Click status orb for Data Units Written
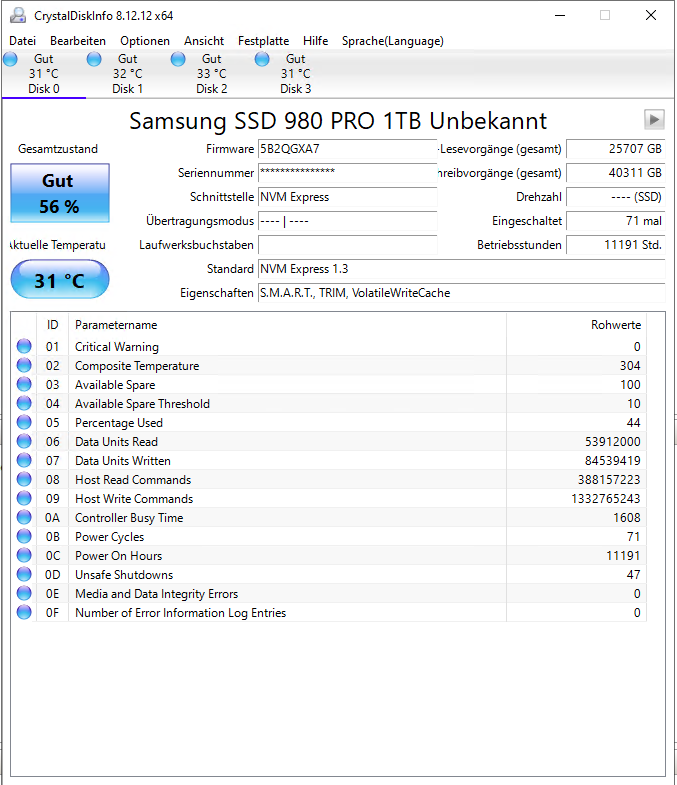 click(x=24, y=460)
